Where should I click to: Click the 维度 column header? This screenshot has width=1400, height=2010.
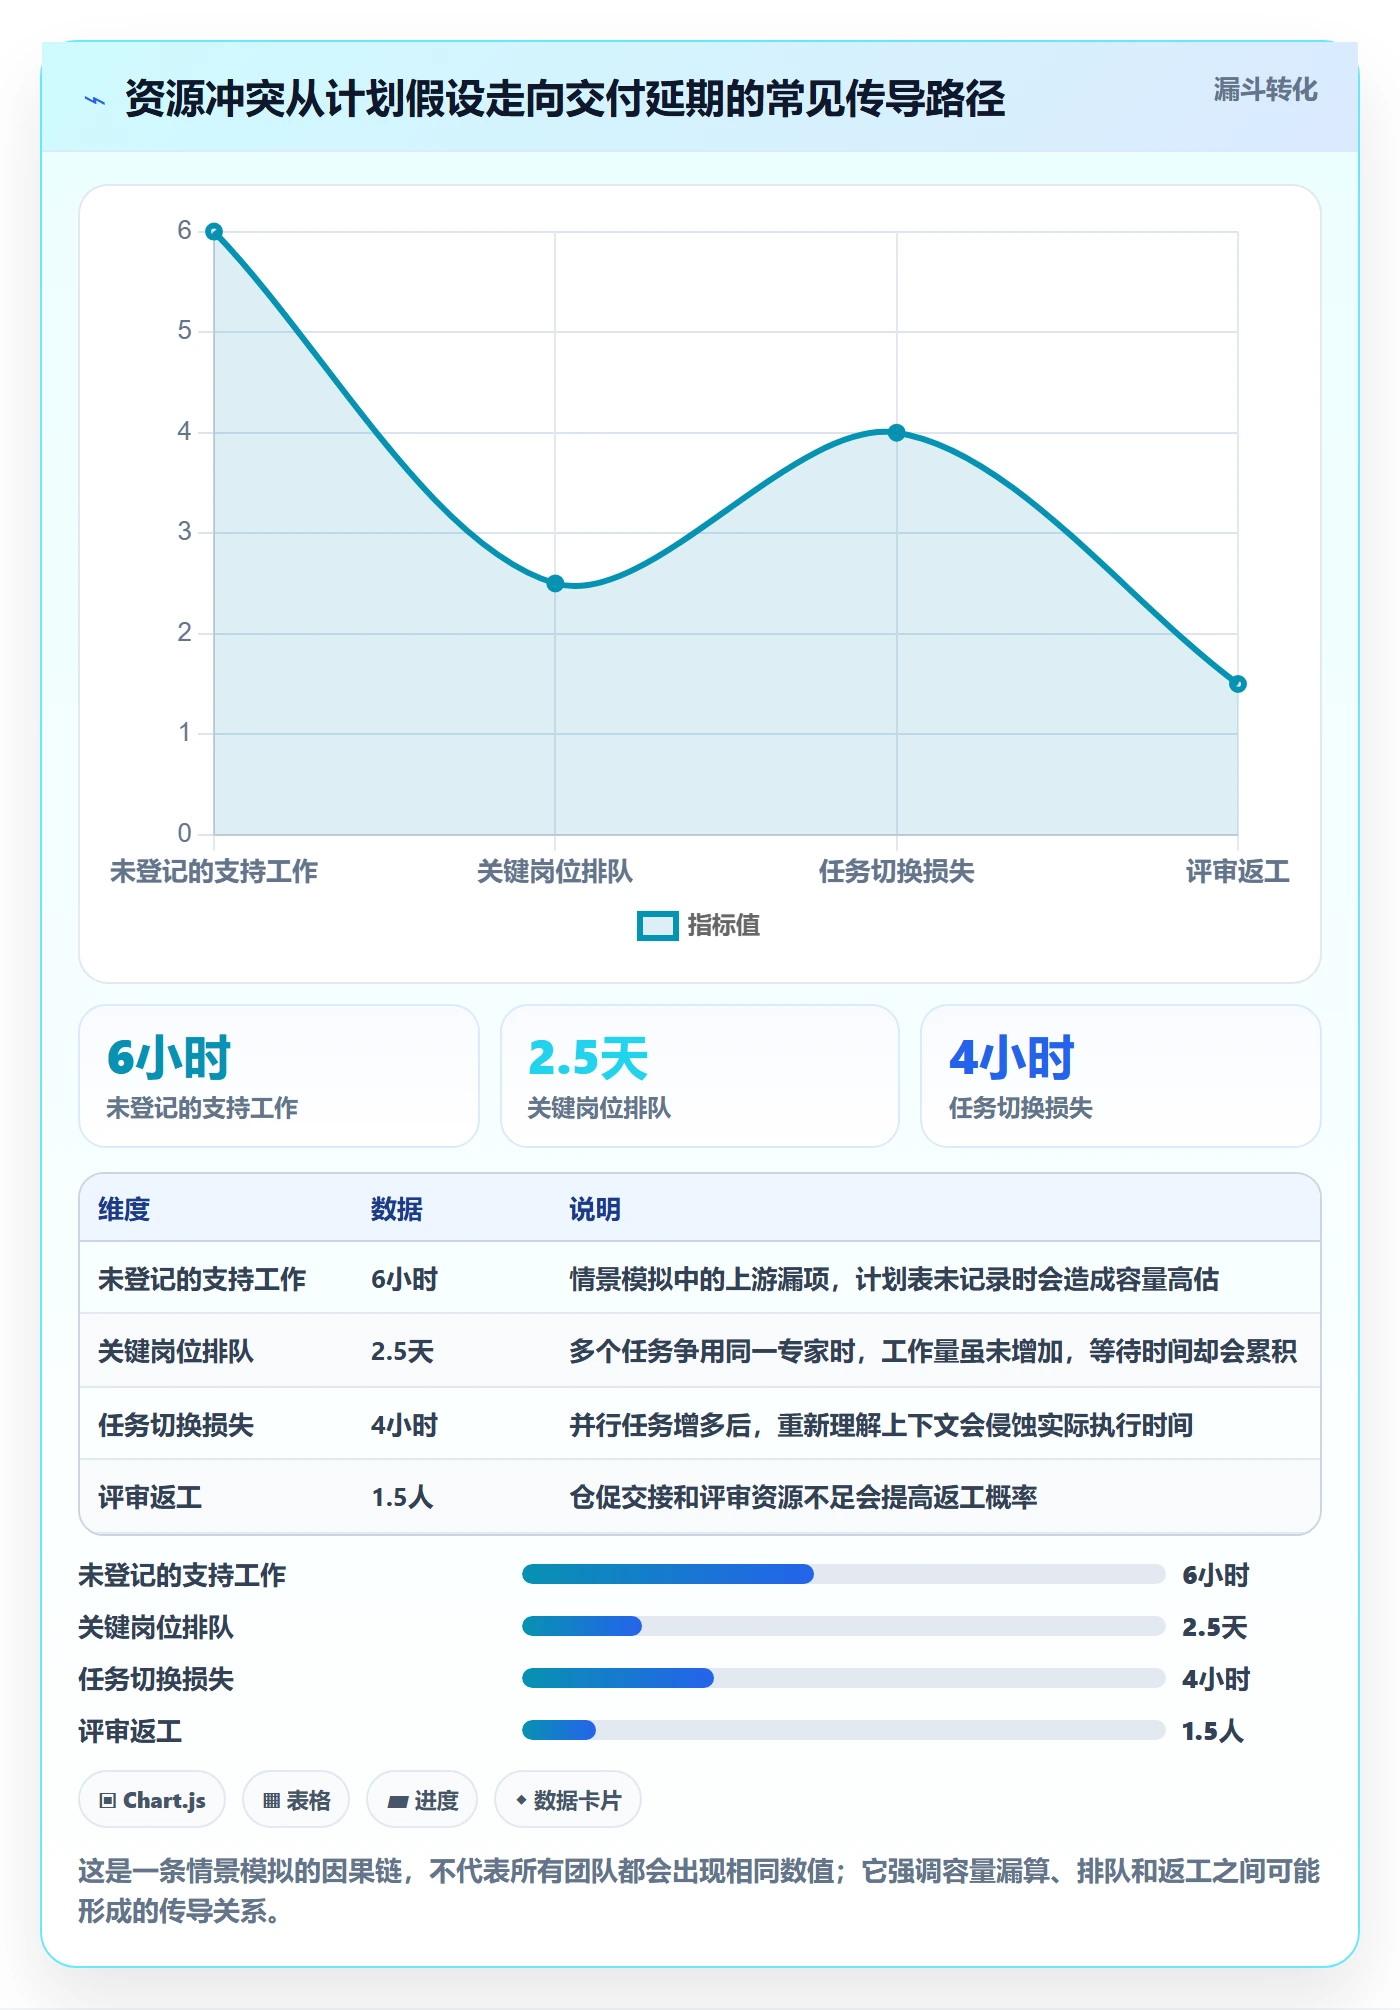point(124,1209)
